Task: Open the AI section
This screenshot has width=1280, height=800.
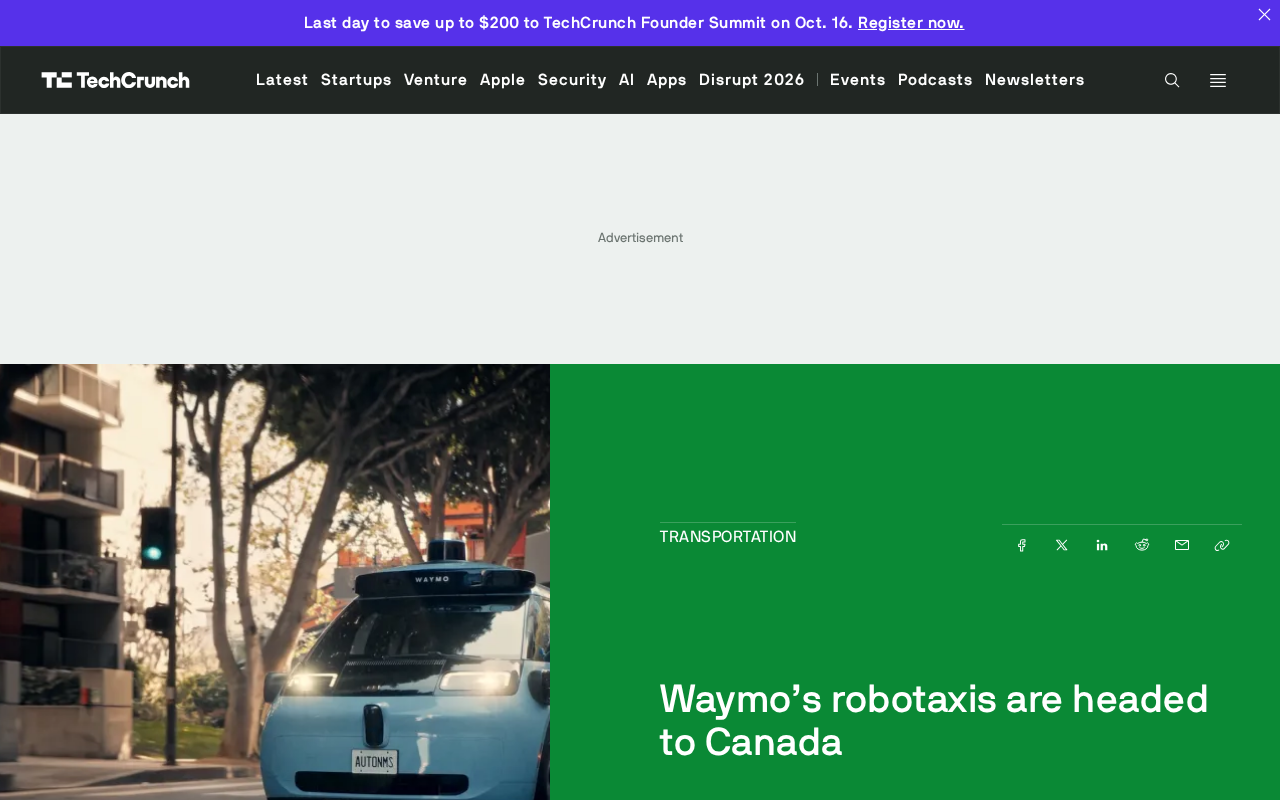Action: [x=627, y=79]
